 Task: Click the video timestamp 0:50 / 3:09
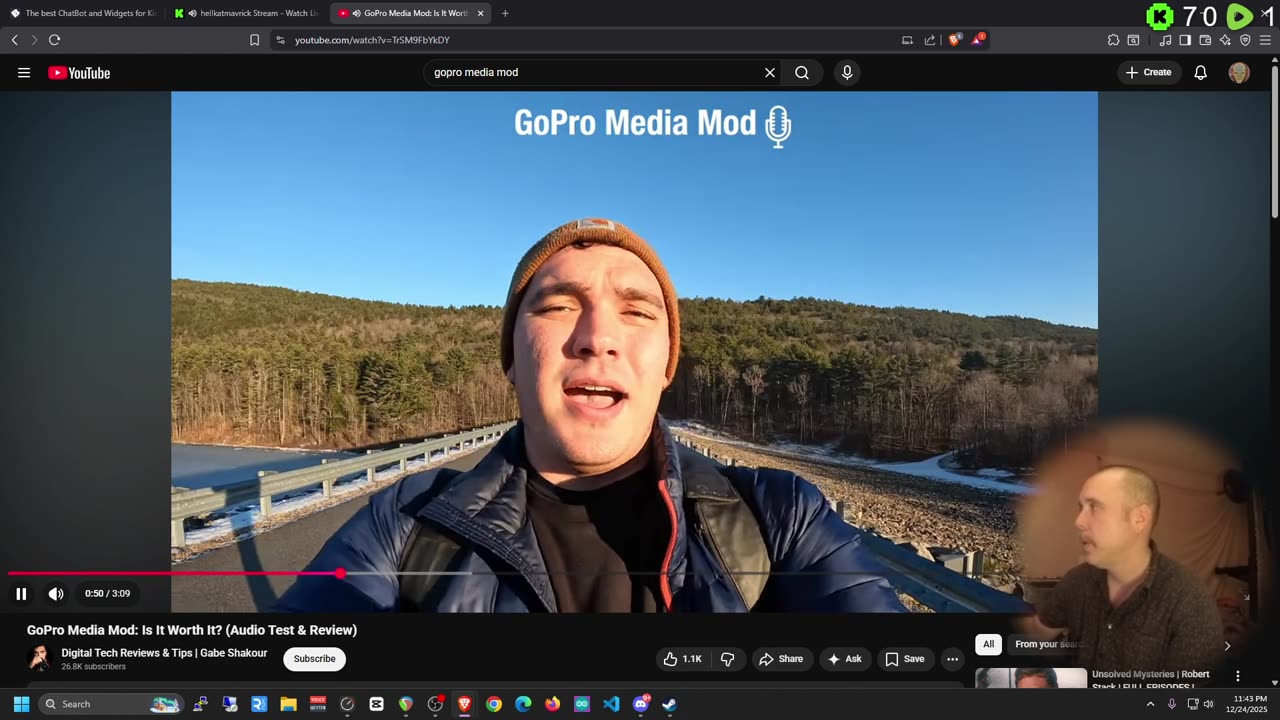click(107, 594)
